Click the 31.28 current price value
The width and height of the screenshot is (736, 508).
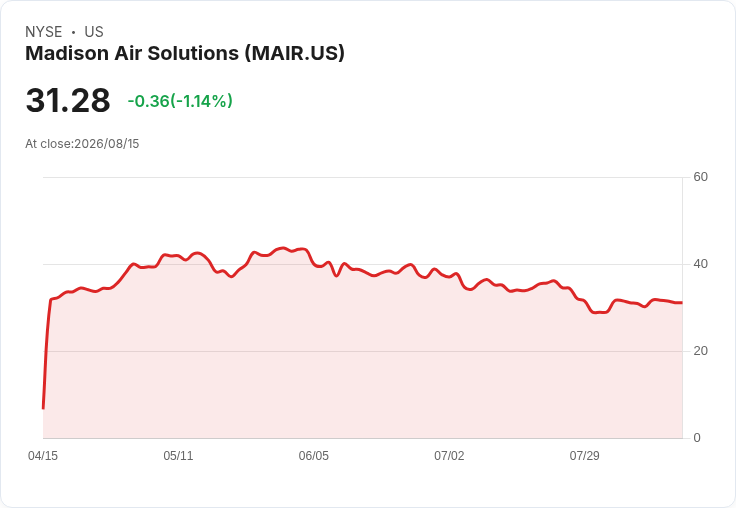(x=68, y=100)
